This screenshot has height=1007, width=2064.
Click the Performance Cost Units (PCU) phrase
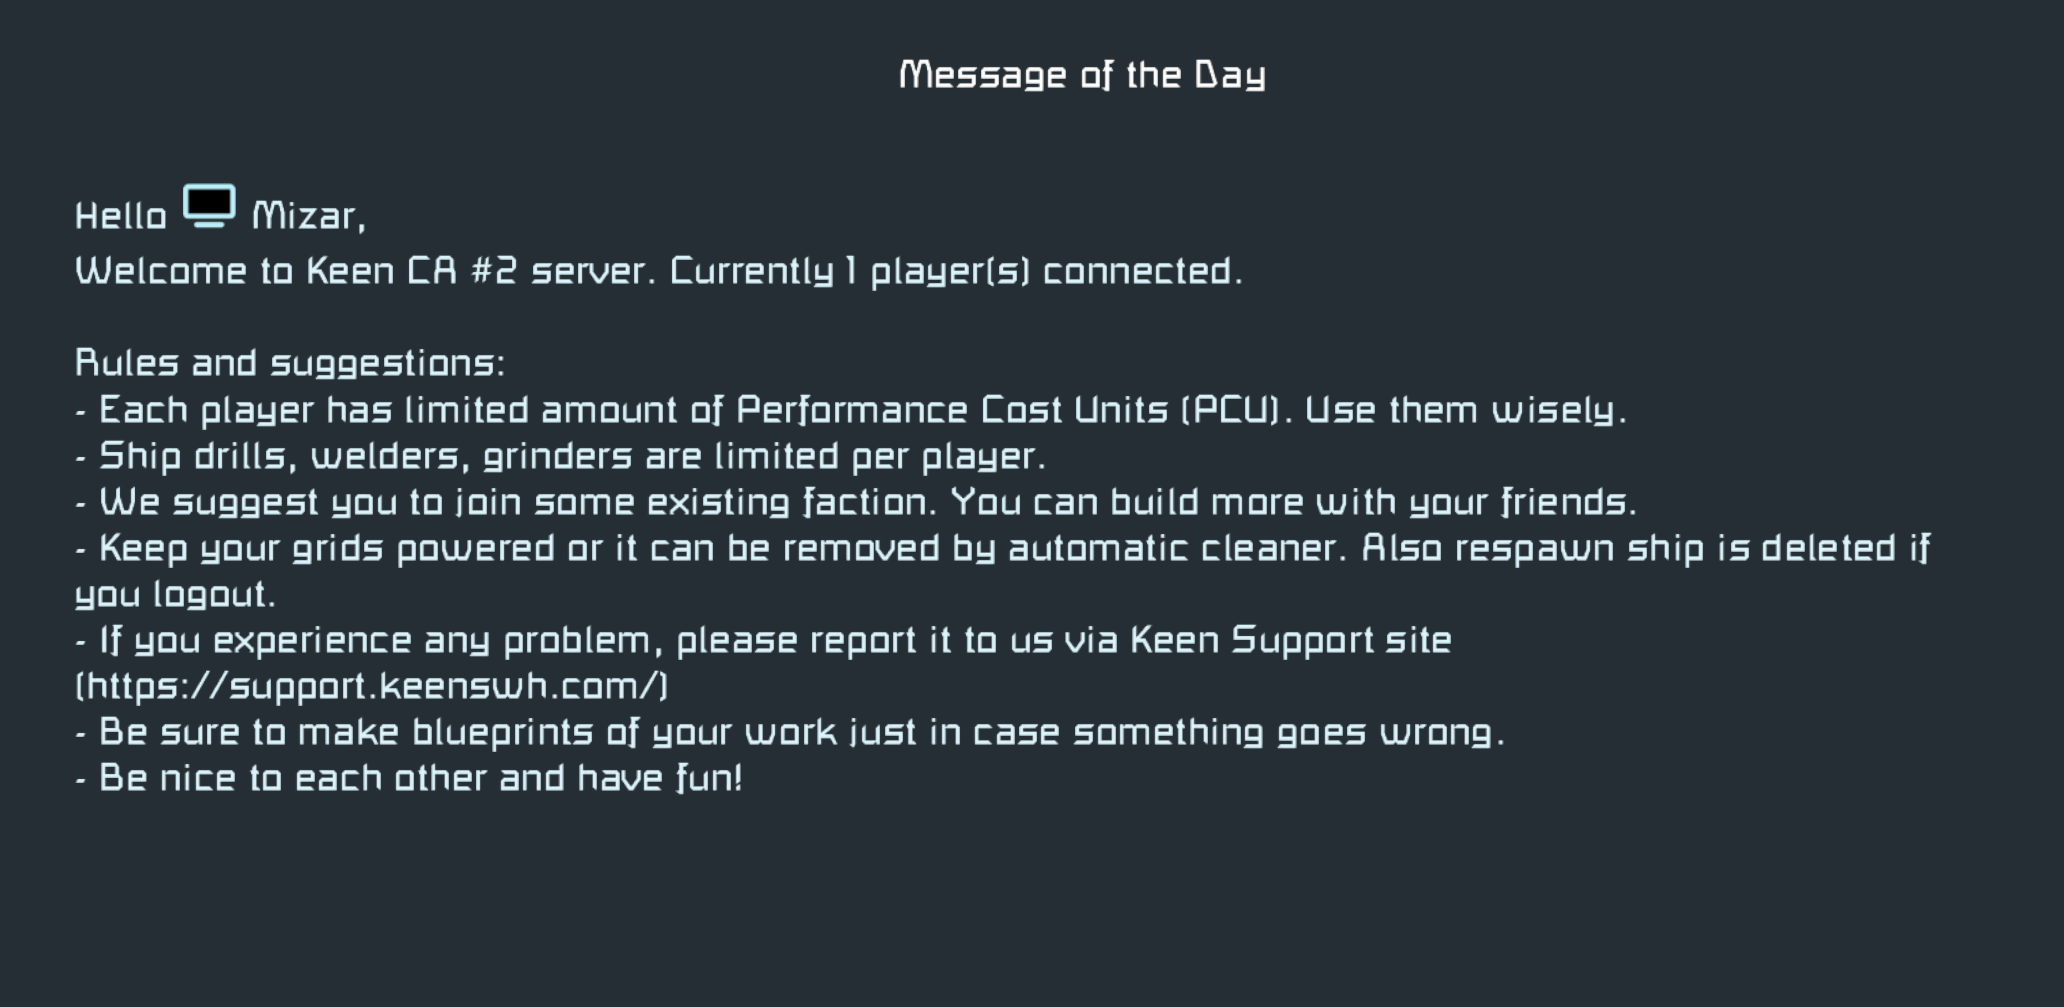(1008, 410)
